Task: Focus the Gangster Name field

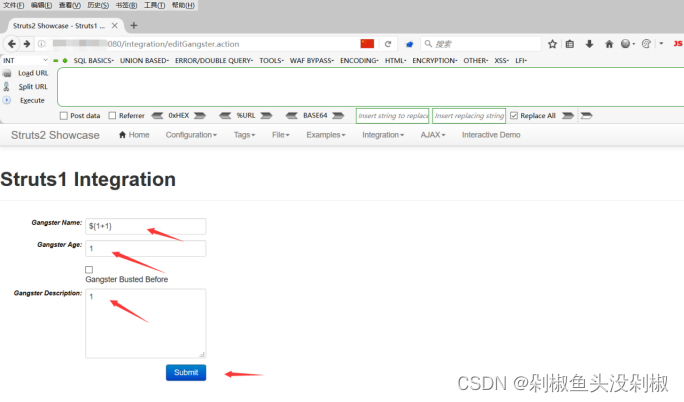Action: (x=146, y=226)
